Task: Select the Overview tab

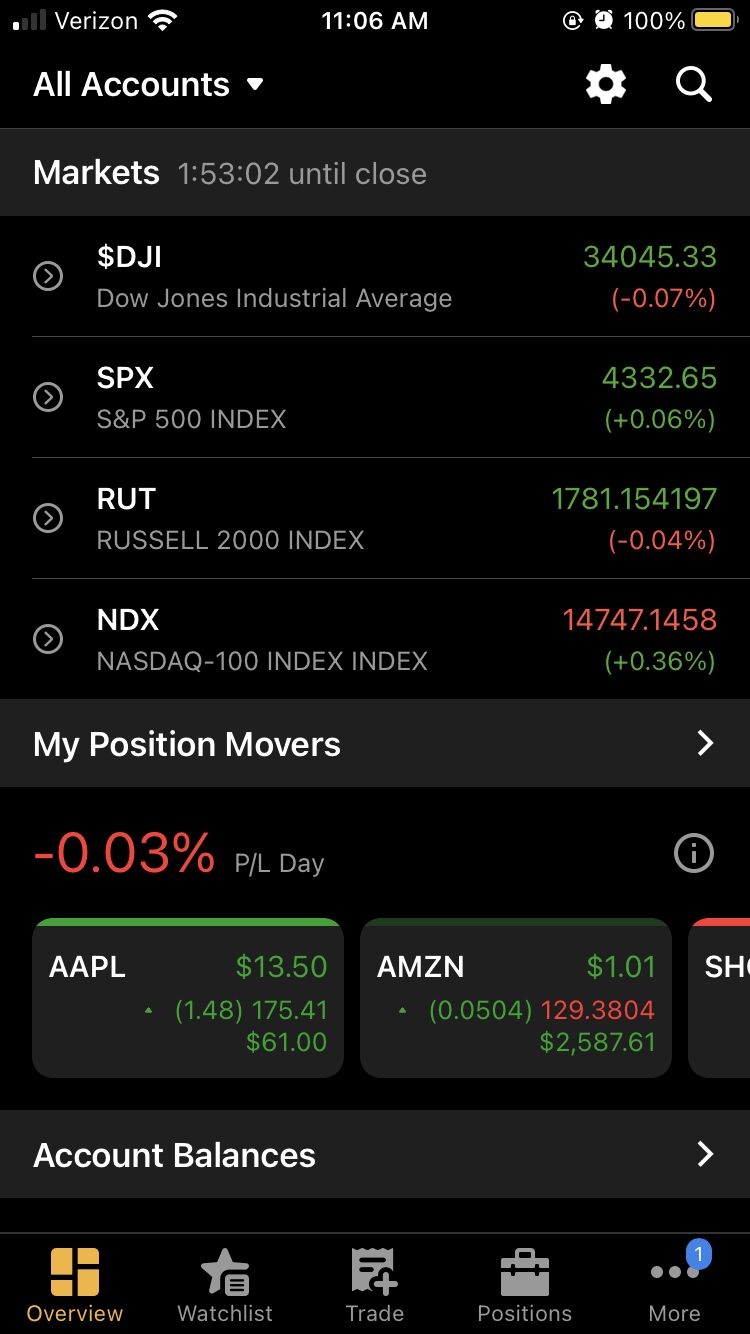Action: point(75,1285)
